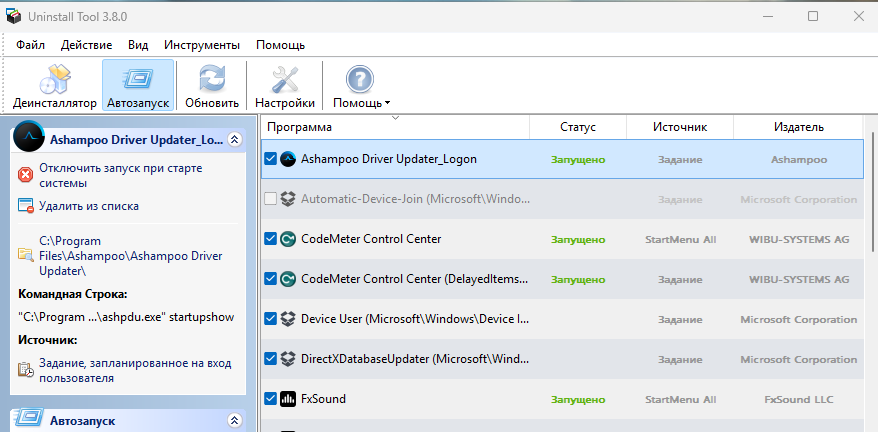Click the red disable-startup icon in sidebar
Image resolution: width=878 pixels, height=432 pixels.
click(x=26, y=175)
